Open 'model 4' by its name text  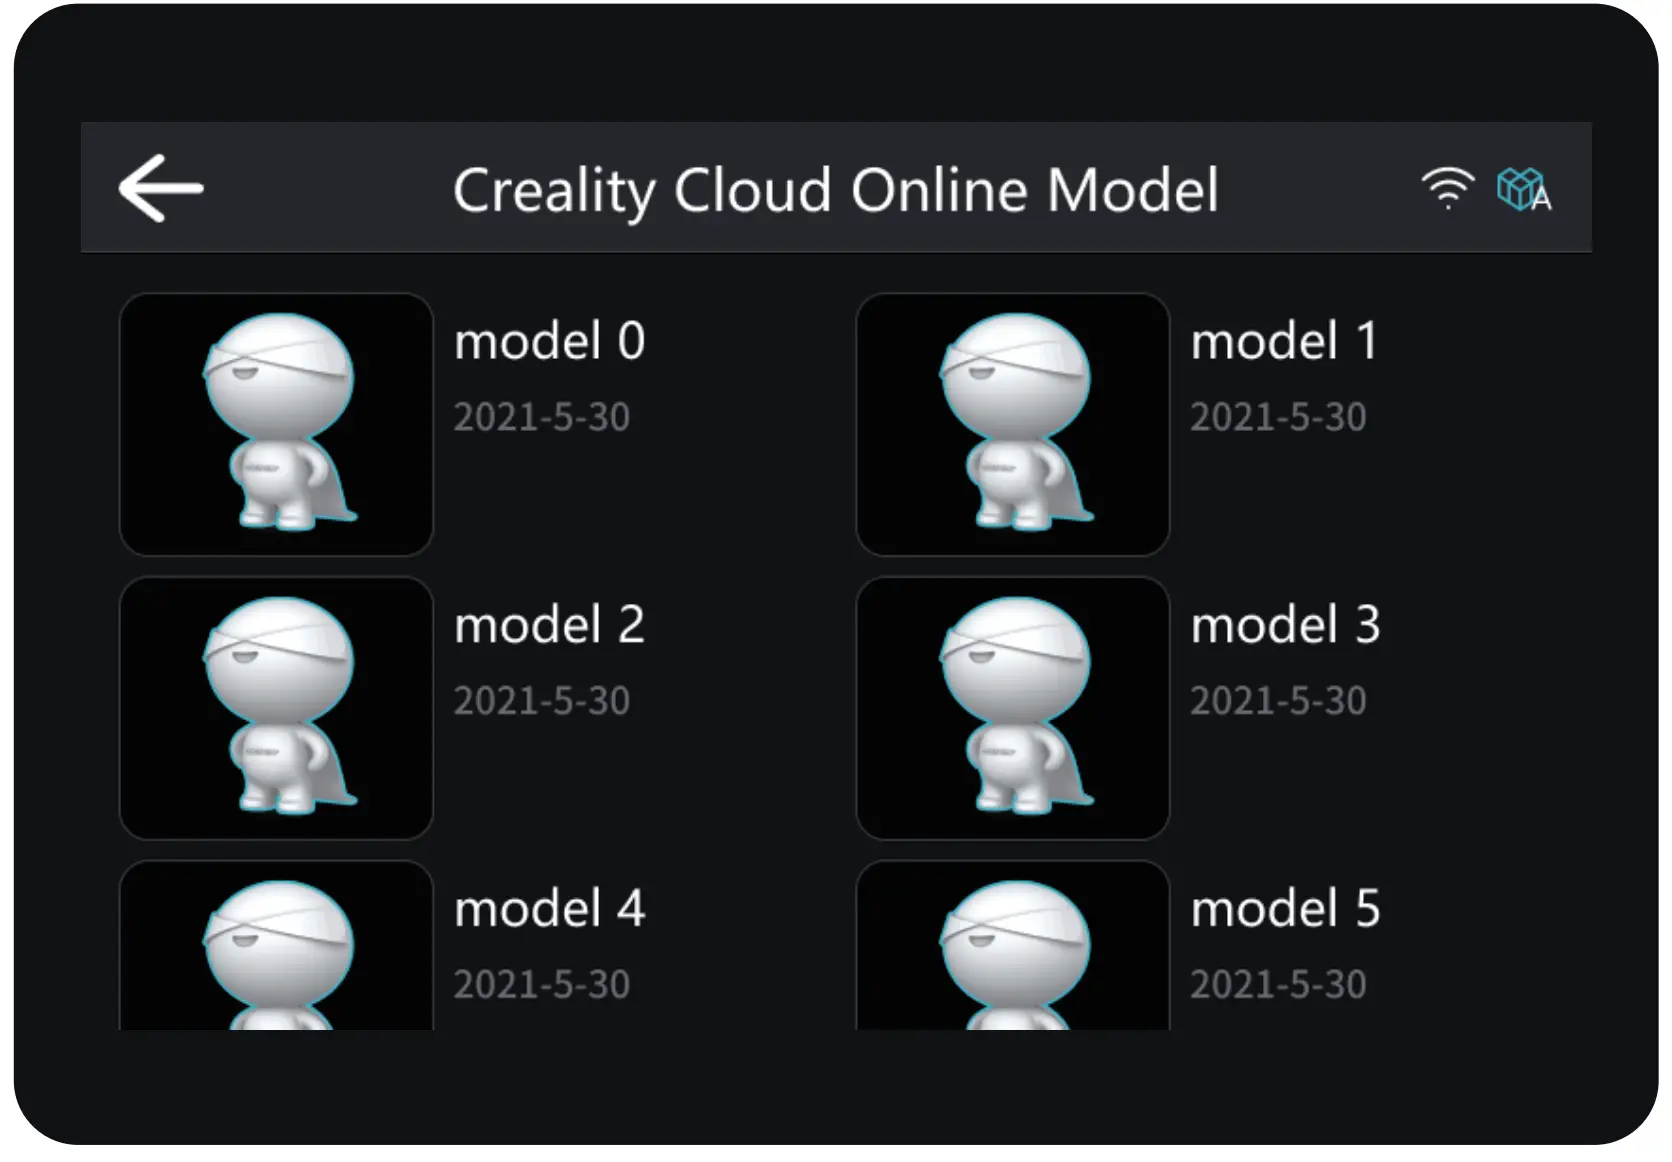(550, 909)
